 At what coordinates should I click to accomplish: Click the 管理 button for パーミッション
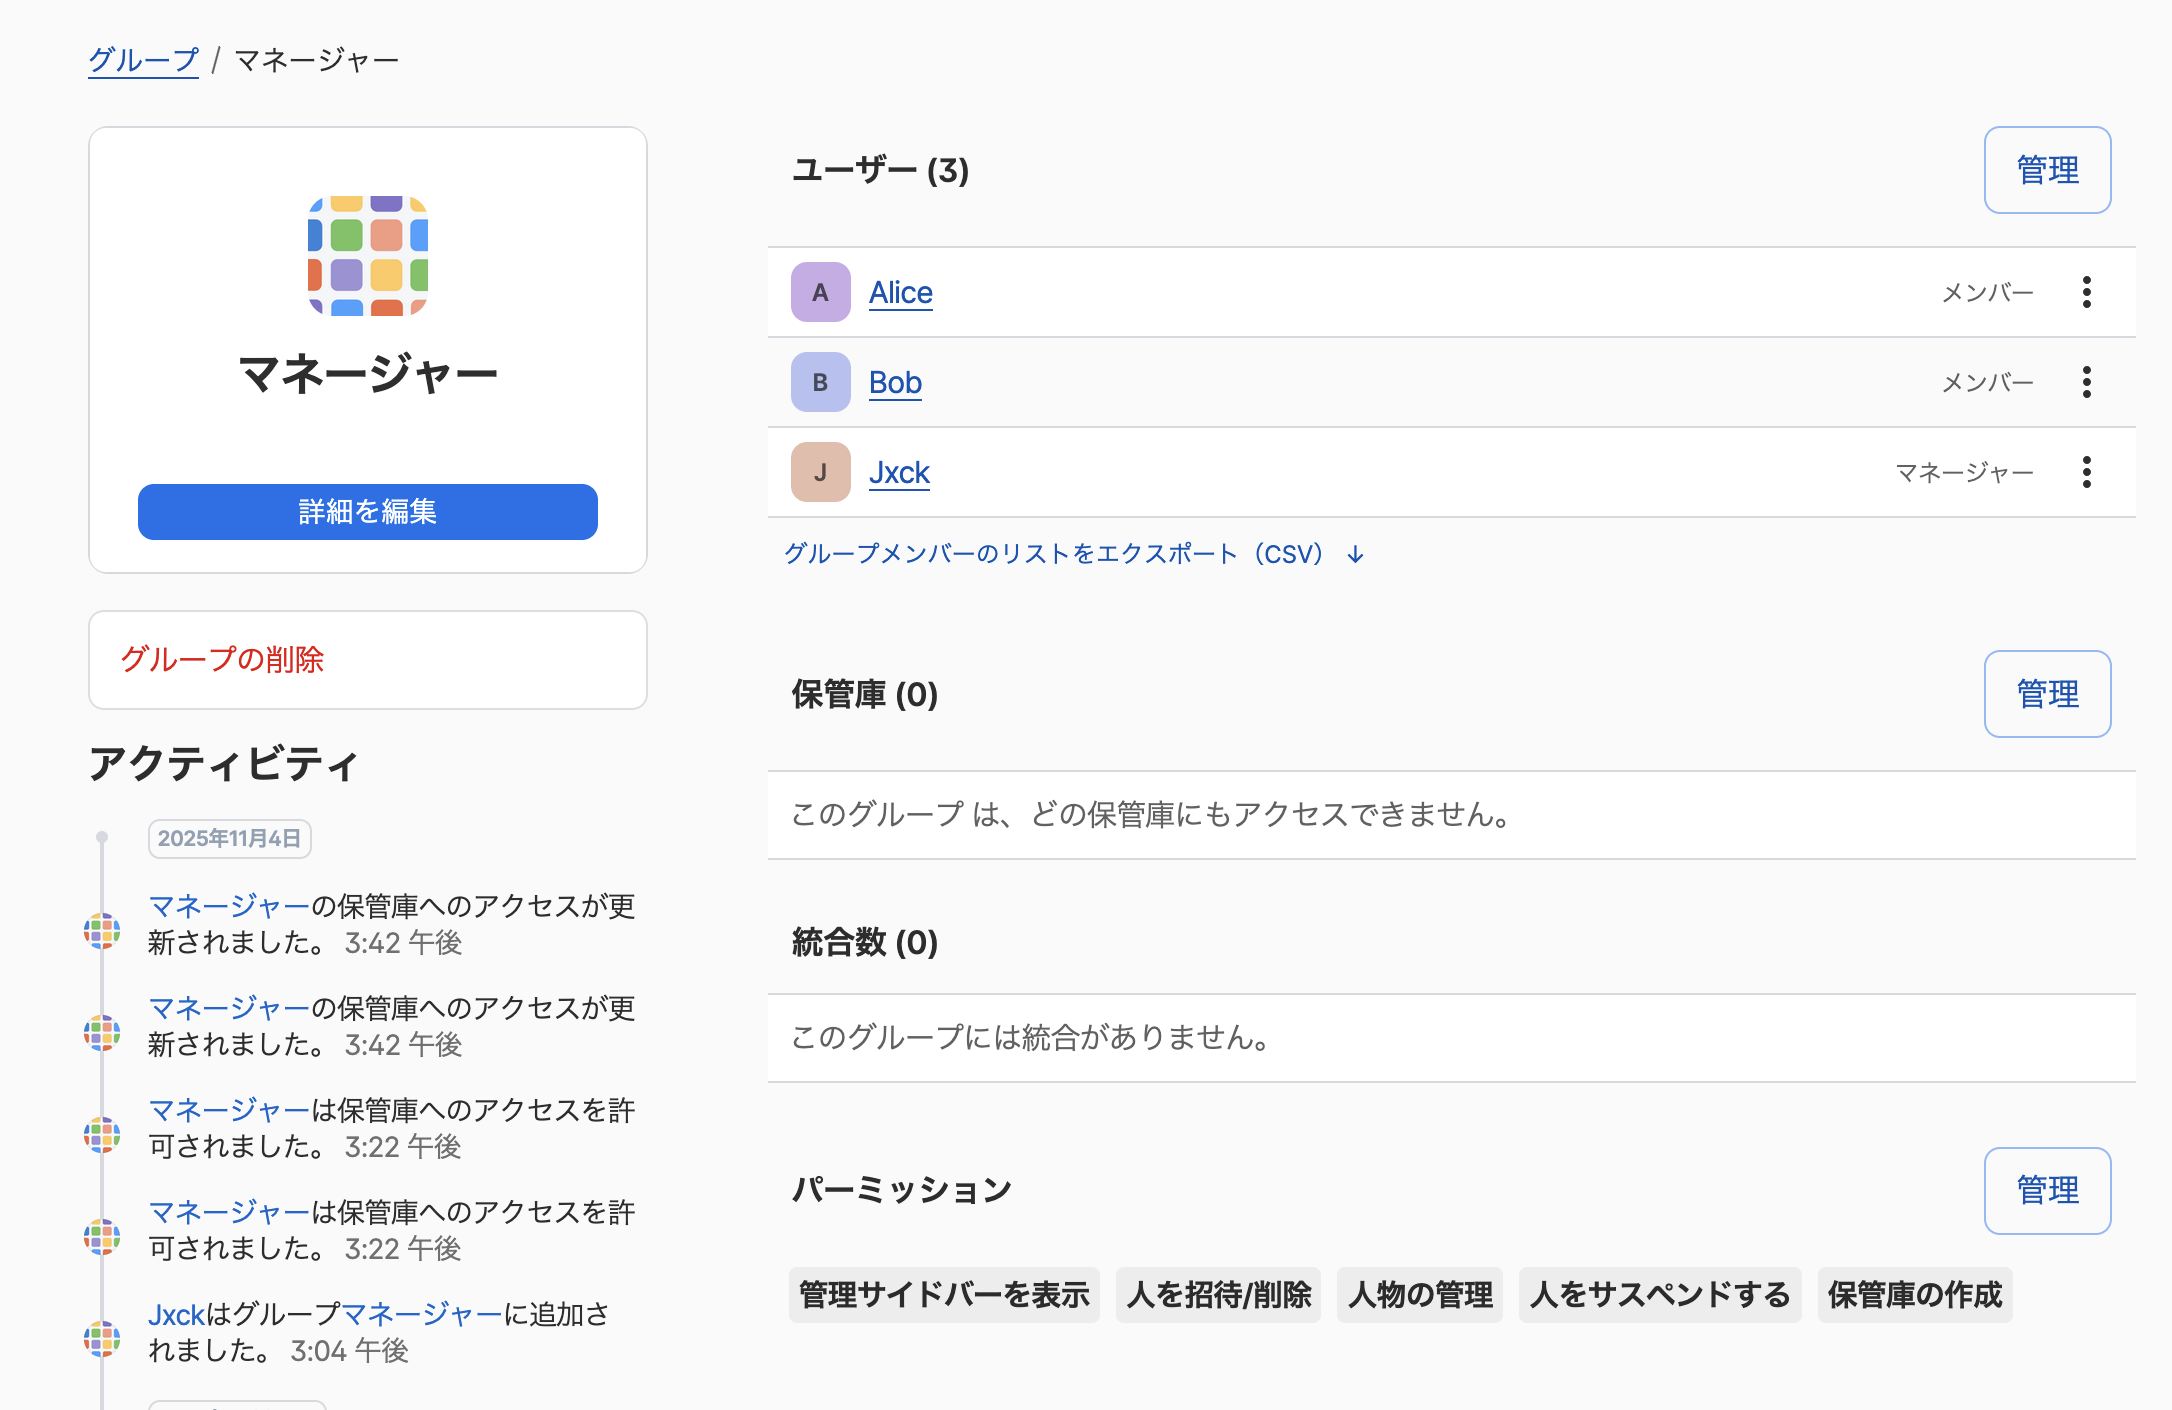(x=2046, y=1190)
